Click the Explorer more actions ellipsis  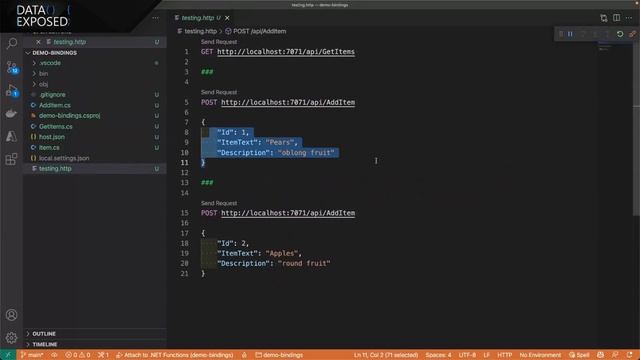coord(156,18)
